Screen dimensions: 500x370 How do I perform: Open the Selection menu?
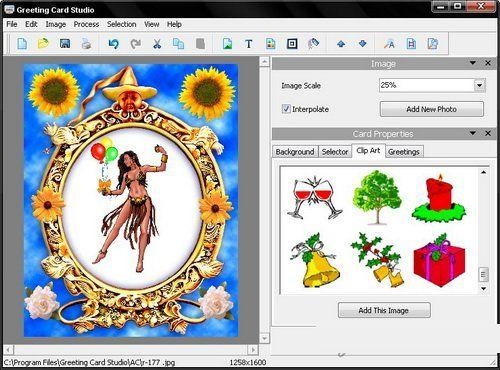click(x=122, y=24)
